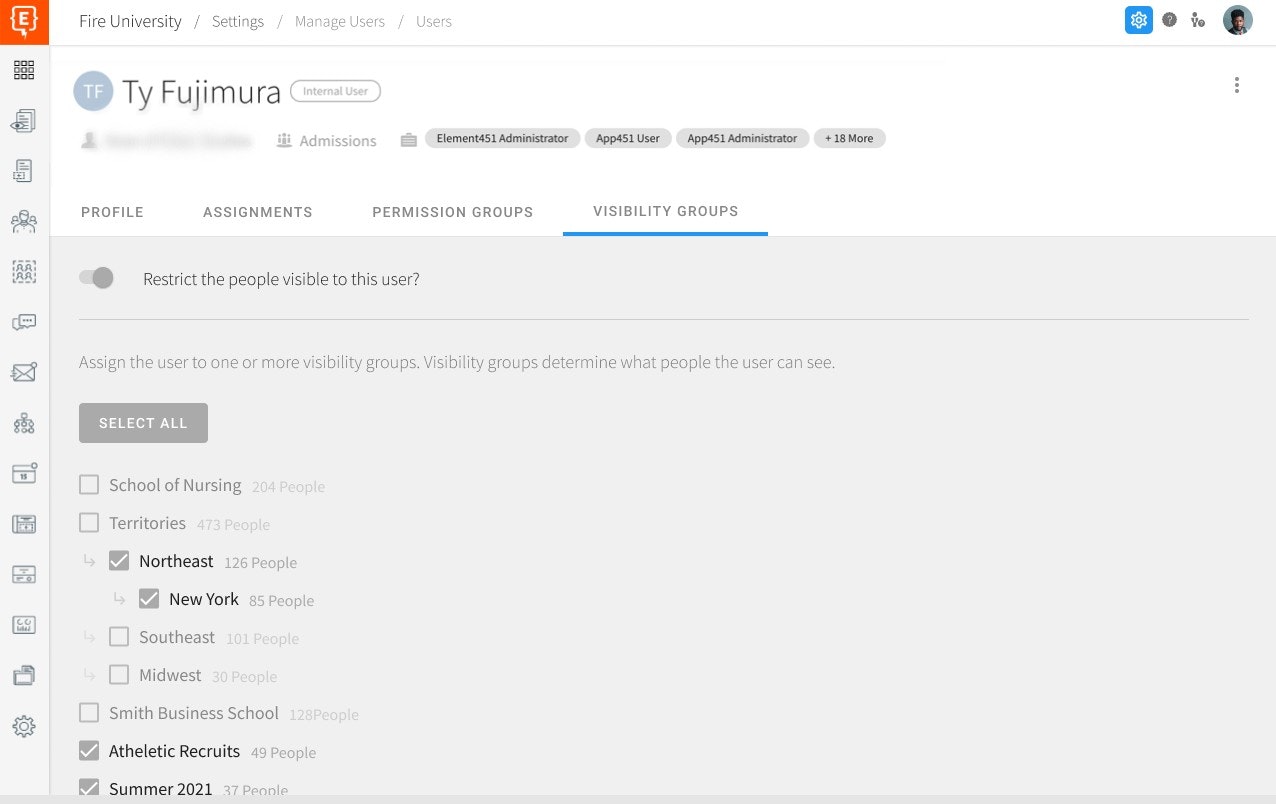
Task: Open the apps grid icon in sidebar
Action: tap(24, 70)
